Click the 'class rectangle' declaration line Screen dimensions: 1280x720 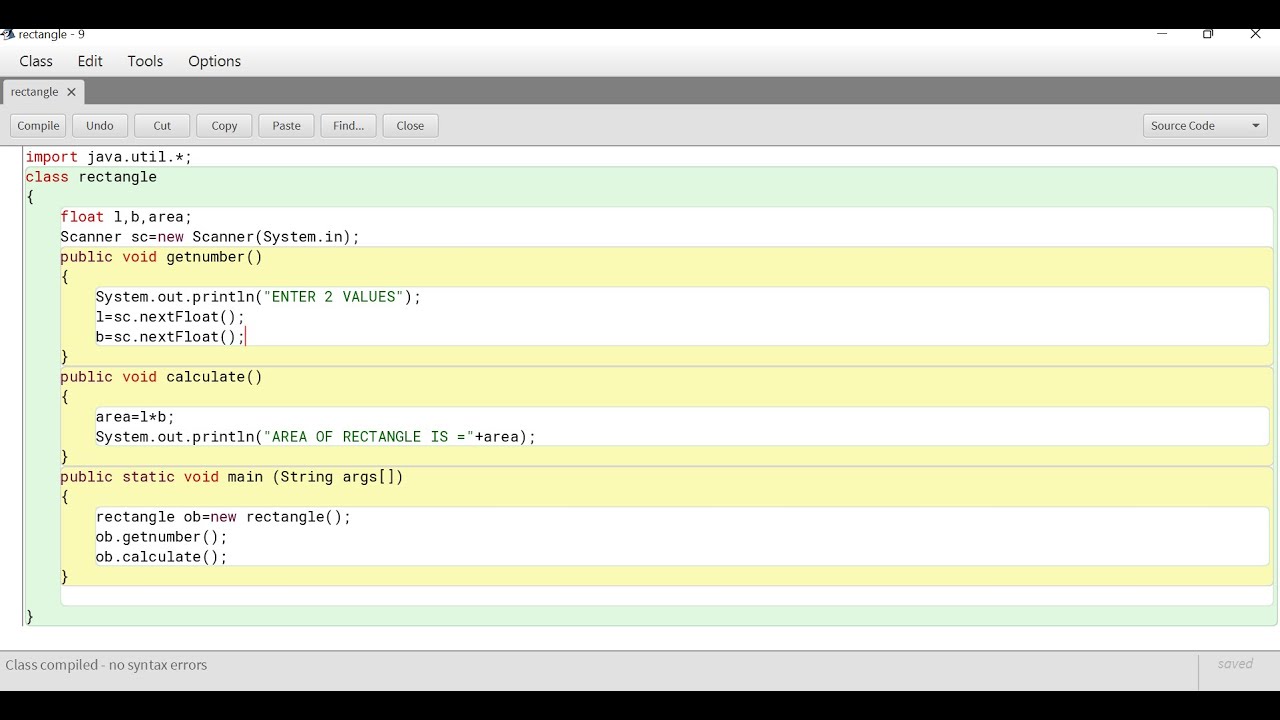click(x=91, y=177)
